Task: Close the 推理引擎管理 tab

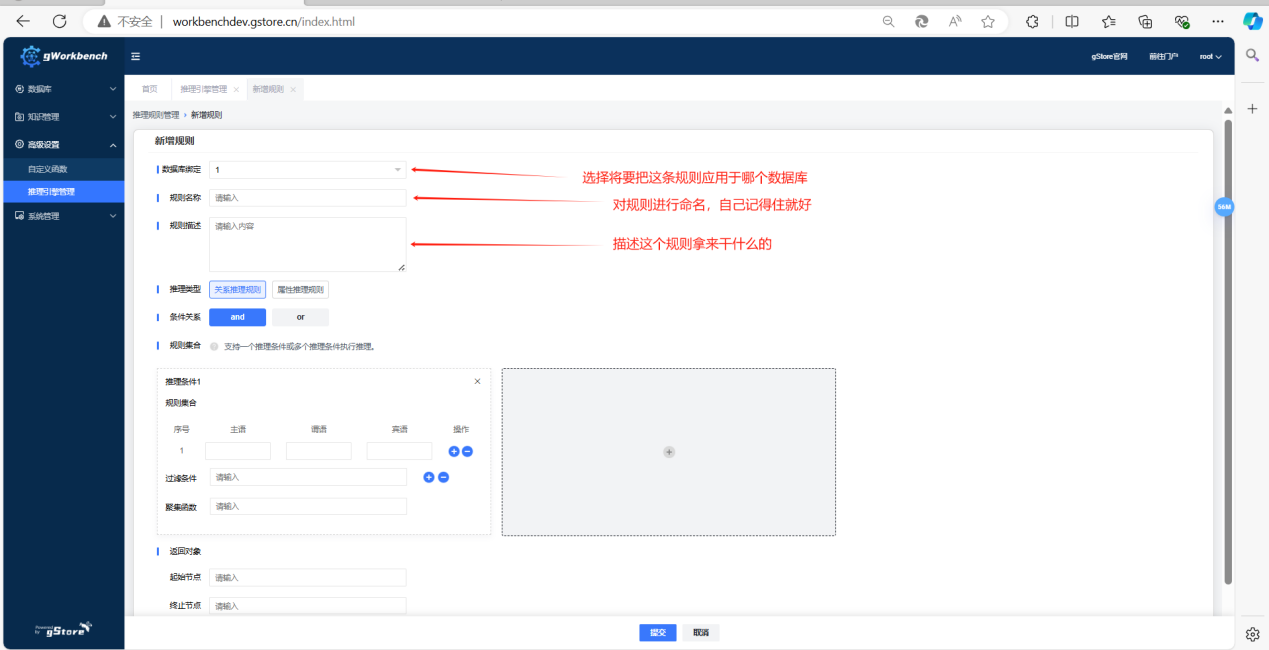Action: point(236,89)
